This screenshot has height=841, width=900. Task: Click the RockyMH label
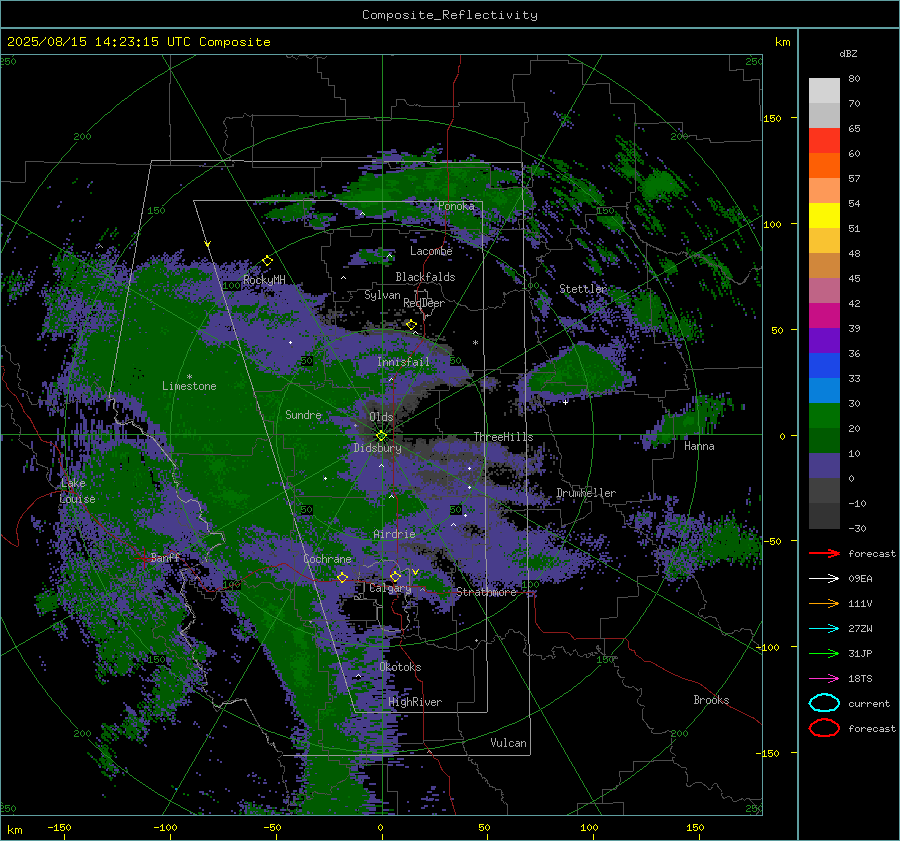pos(264,280)
